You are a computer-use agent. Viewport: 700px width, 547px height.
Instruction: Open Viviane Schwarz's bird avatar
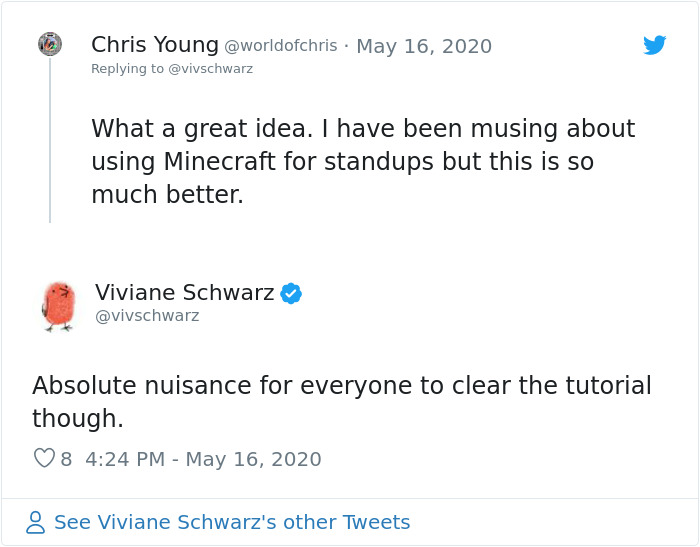pyautogui.click(x=59, y=306)
